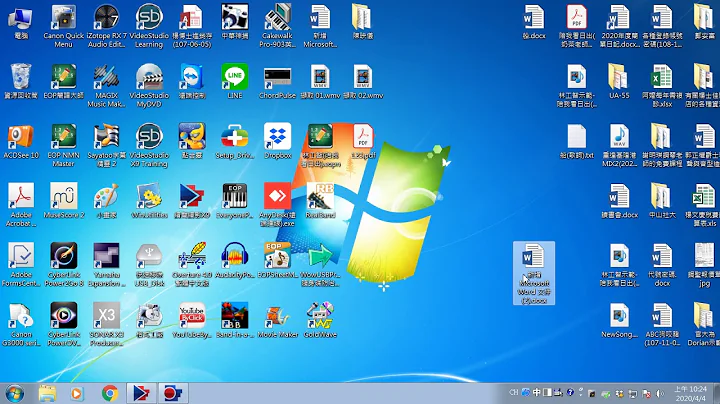Open Adobe FormsCentral shortcut
720x404 pixels.
(x=21, y=265)
